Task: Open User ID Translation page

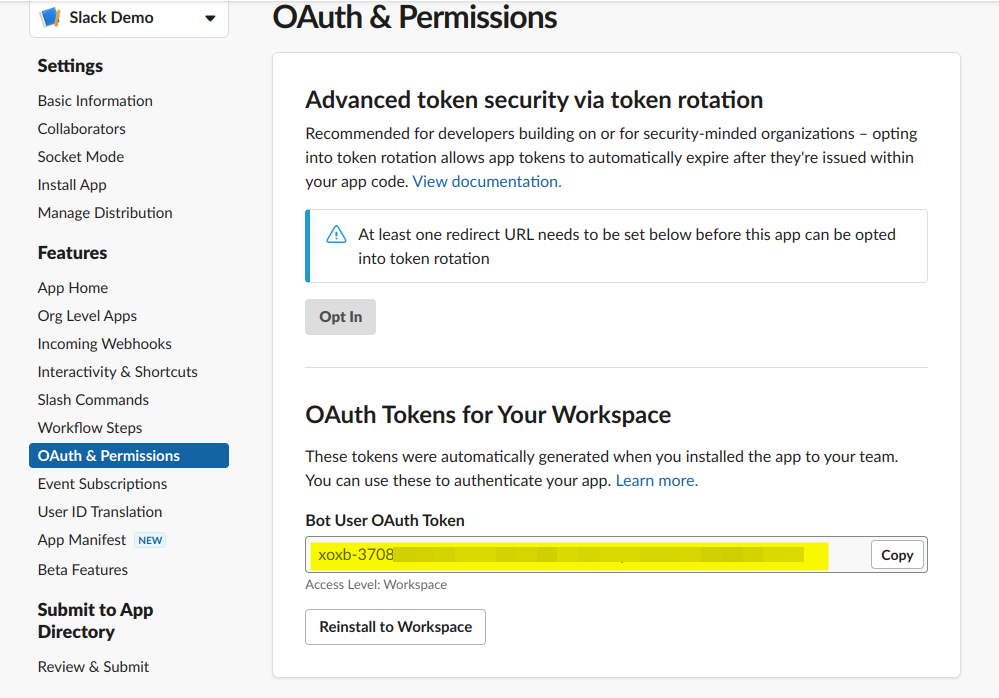Action: tap(100, 512)
